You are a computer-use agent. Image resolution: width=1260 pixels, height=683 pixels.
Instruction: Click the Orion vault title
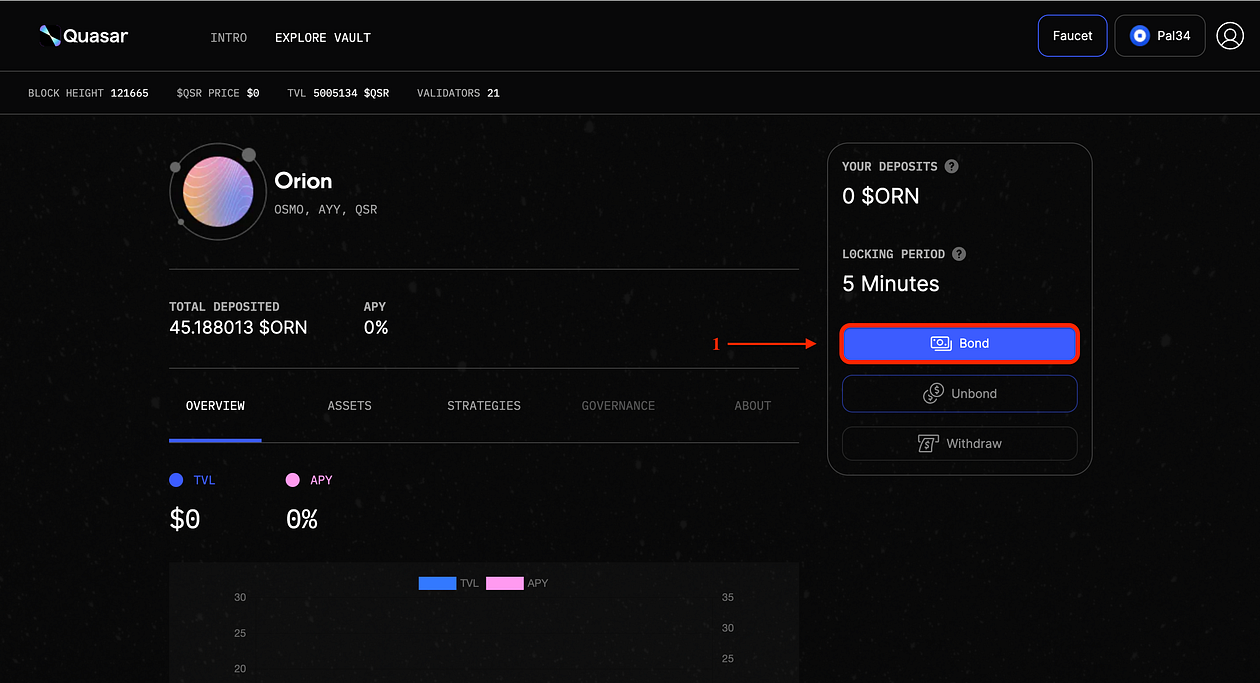[x=303, y=181]
